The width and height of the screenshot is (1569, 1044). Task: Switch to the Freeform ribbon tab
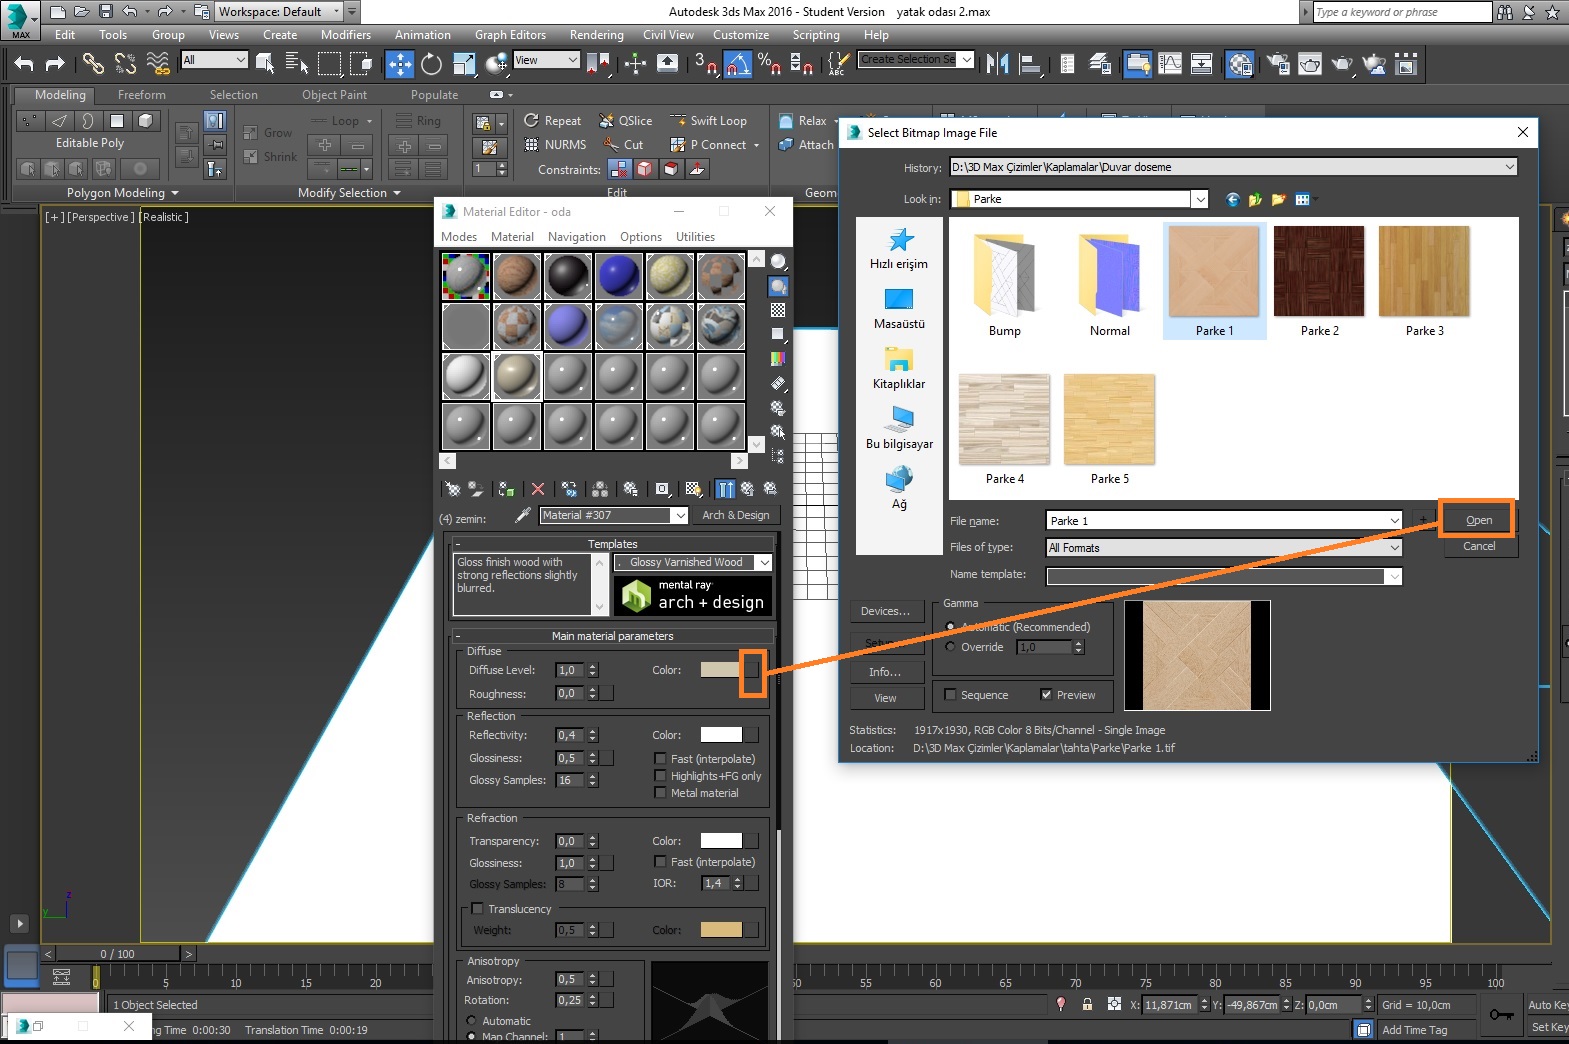click(141, 95)
